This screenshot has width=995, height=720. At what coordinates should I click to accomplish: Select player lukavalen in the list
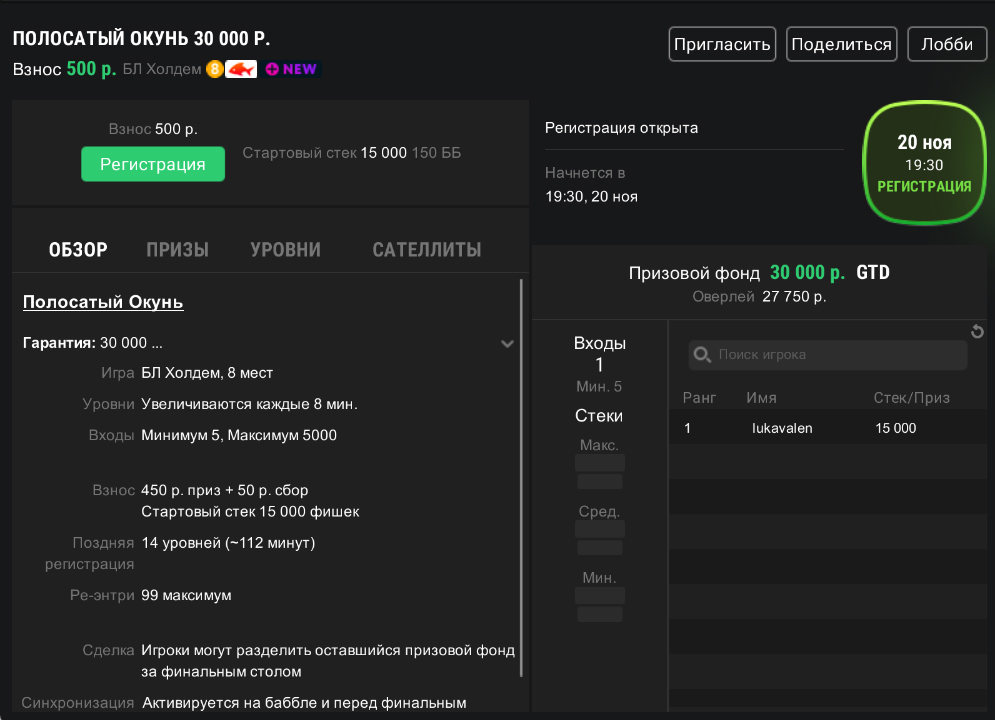[782, 428]
